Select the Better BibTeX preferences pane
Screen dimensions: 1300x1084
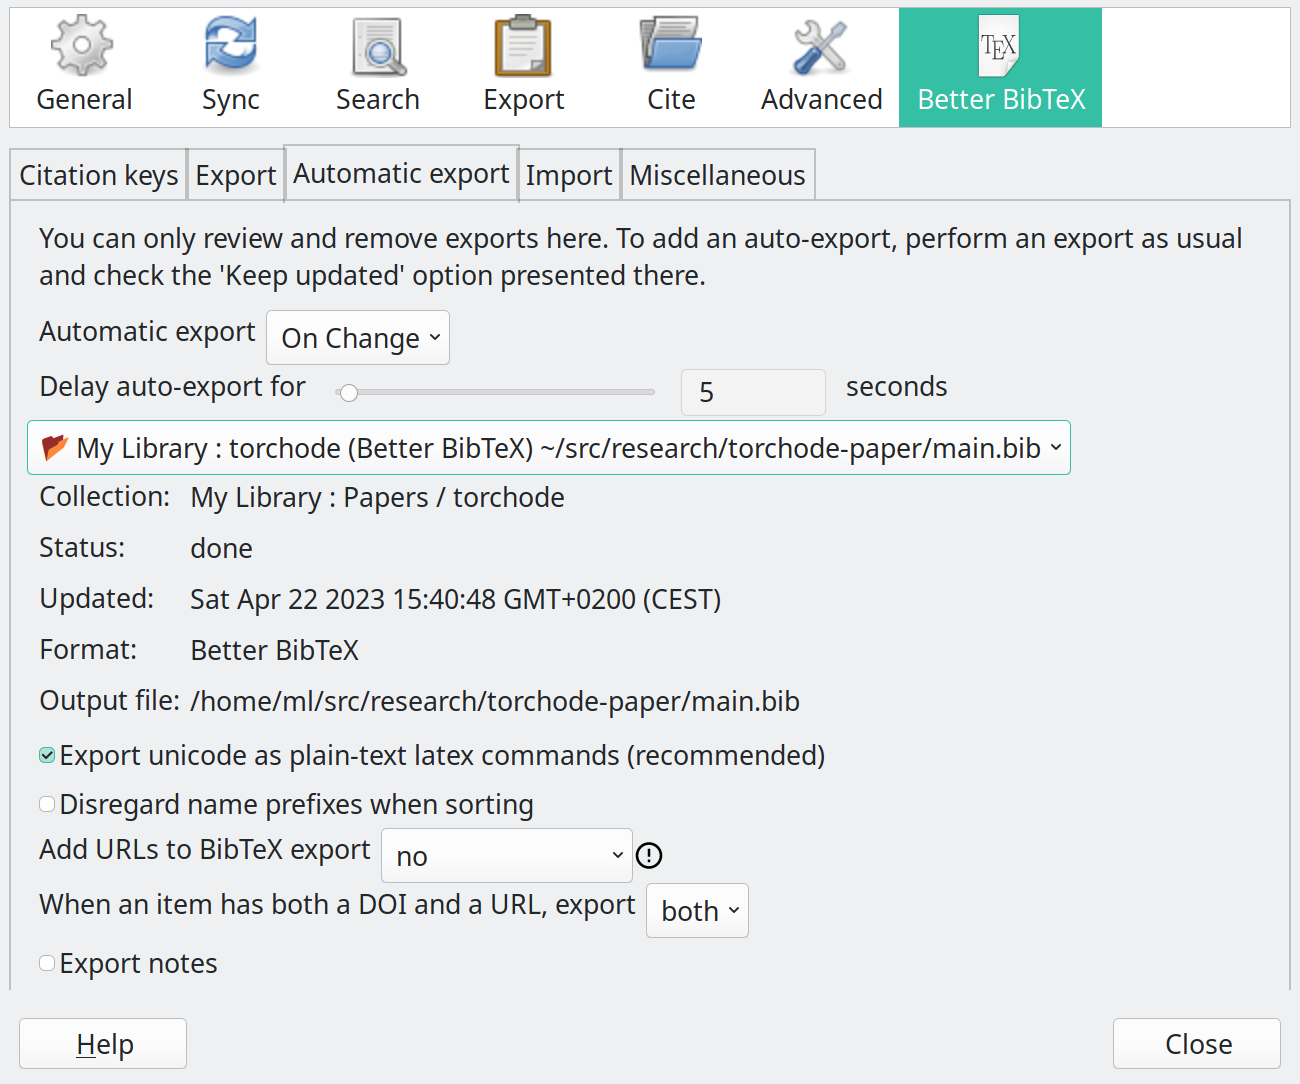1000,67
